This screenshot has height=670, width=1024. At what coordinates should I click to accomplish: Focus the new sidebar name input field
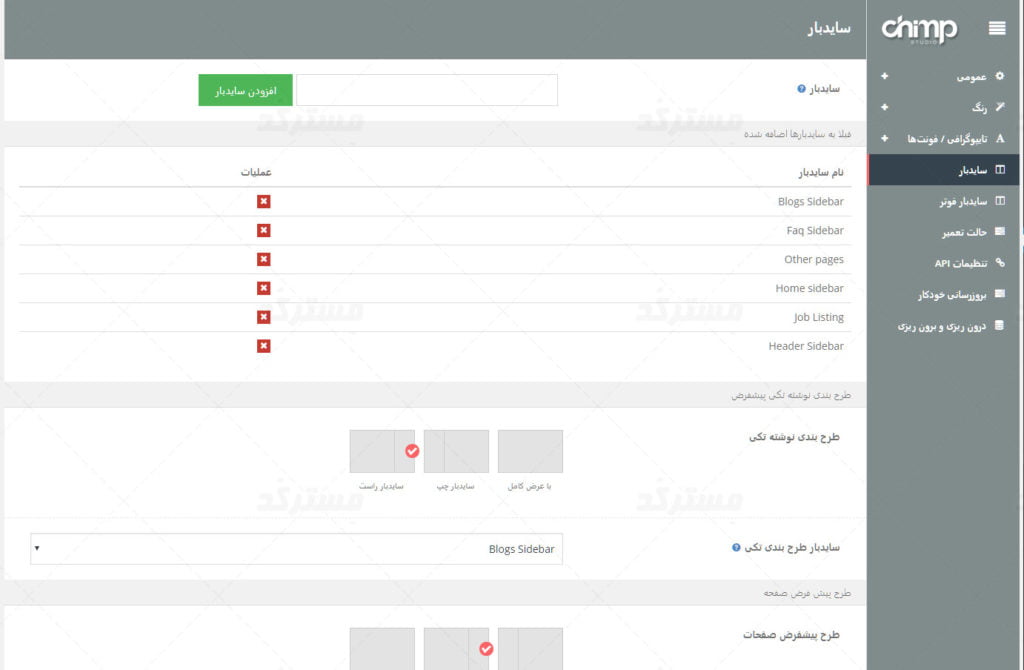[x=427, y=90]
